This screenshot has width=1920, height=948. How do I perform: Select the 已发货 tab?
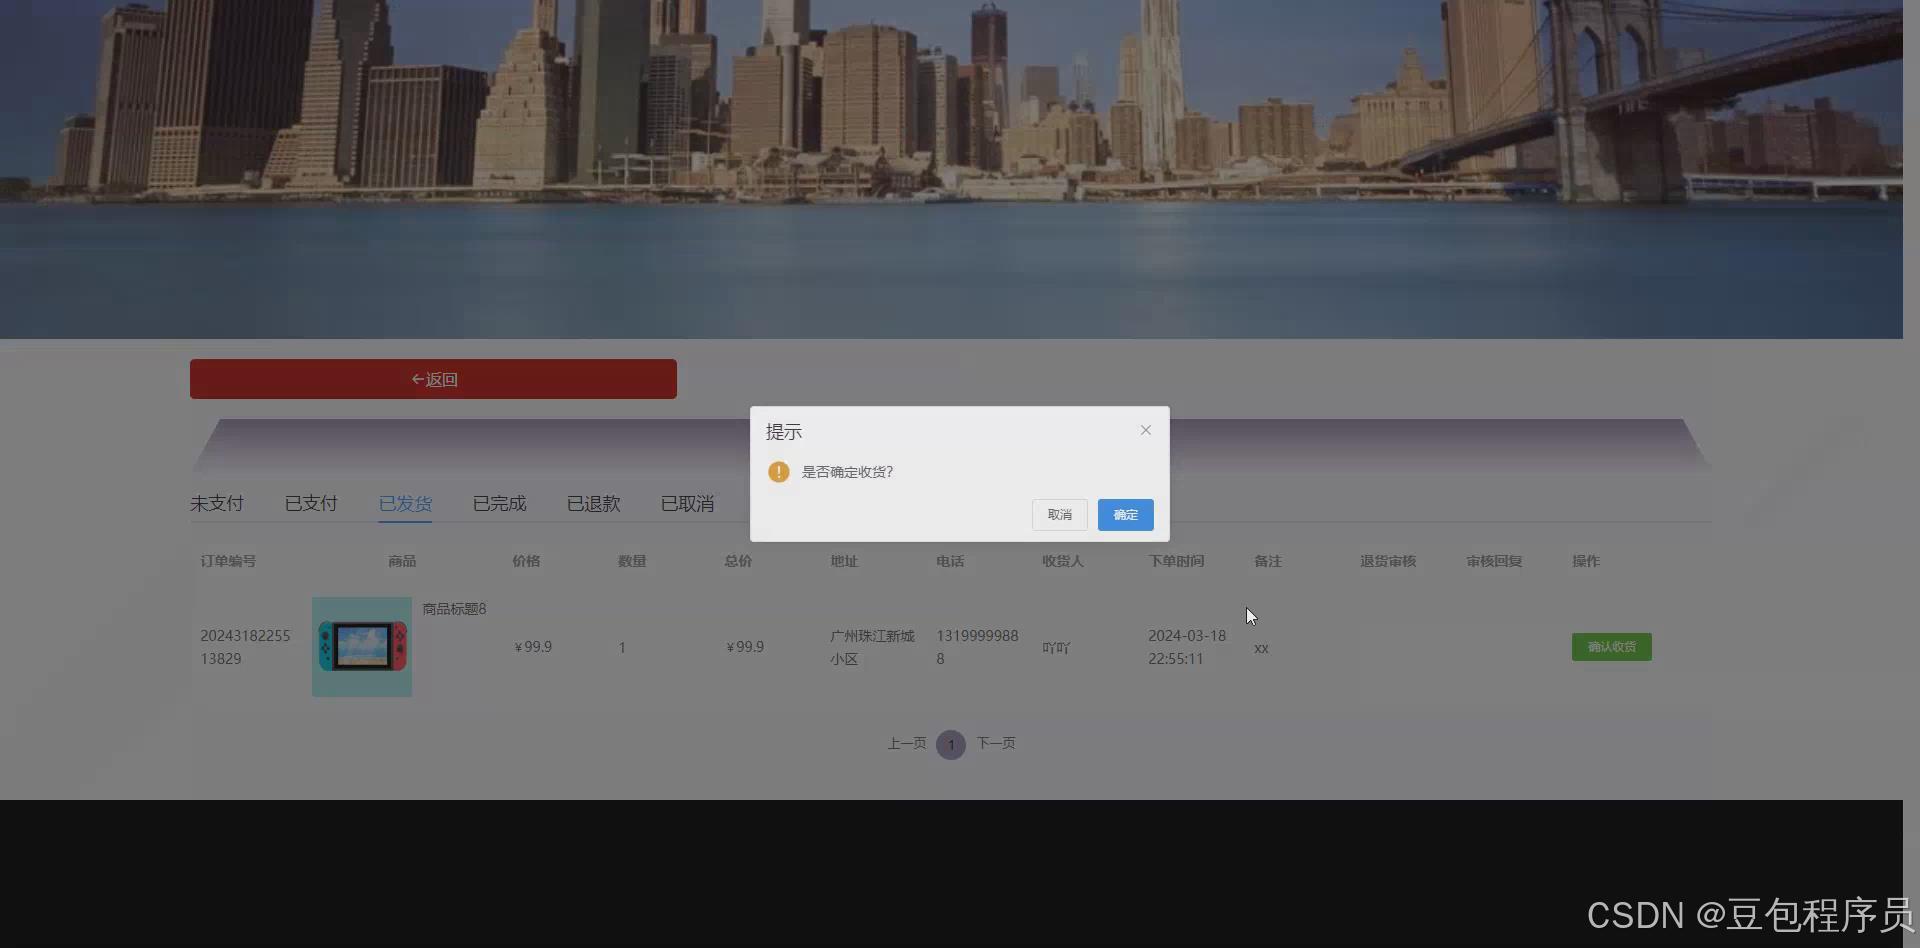point(405,503)
